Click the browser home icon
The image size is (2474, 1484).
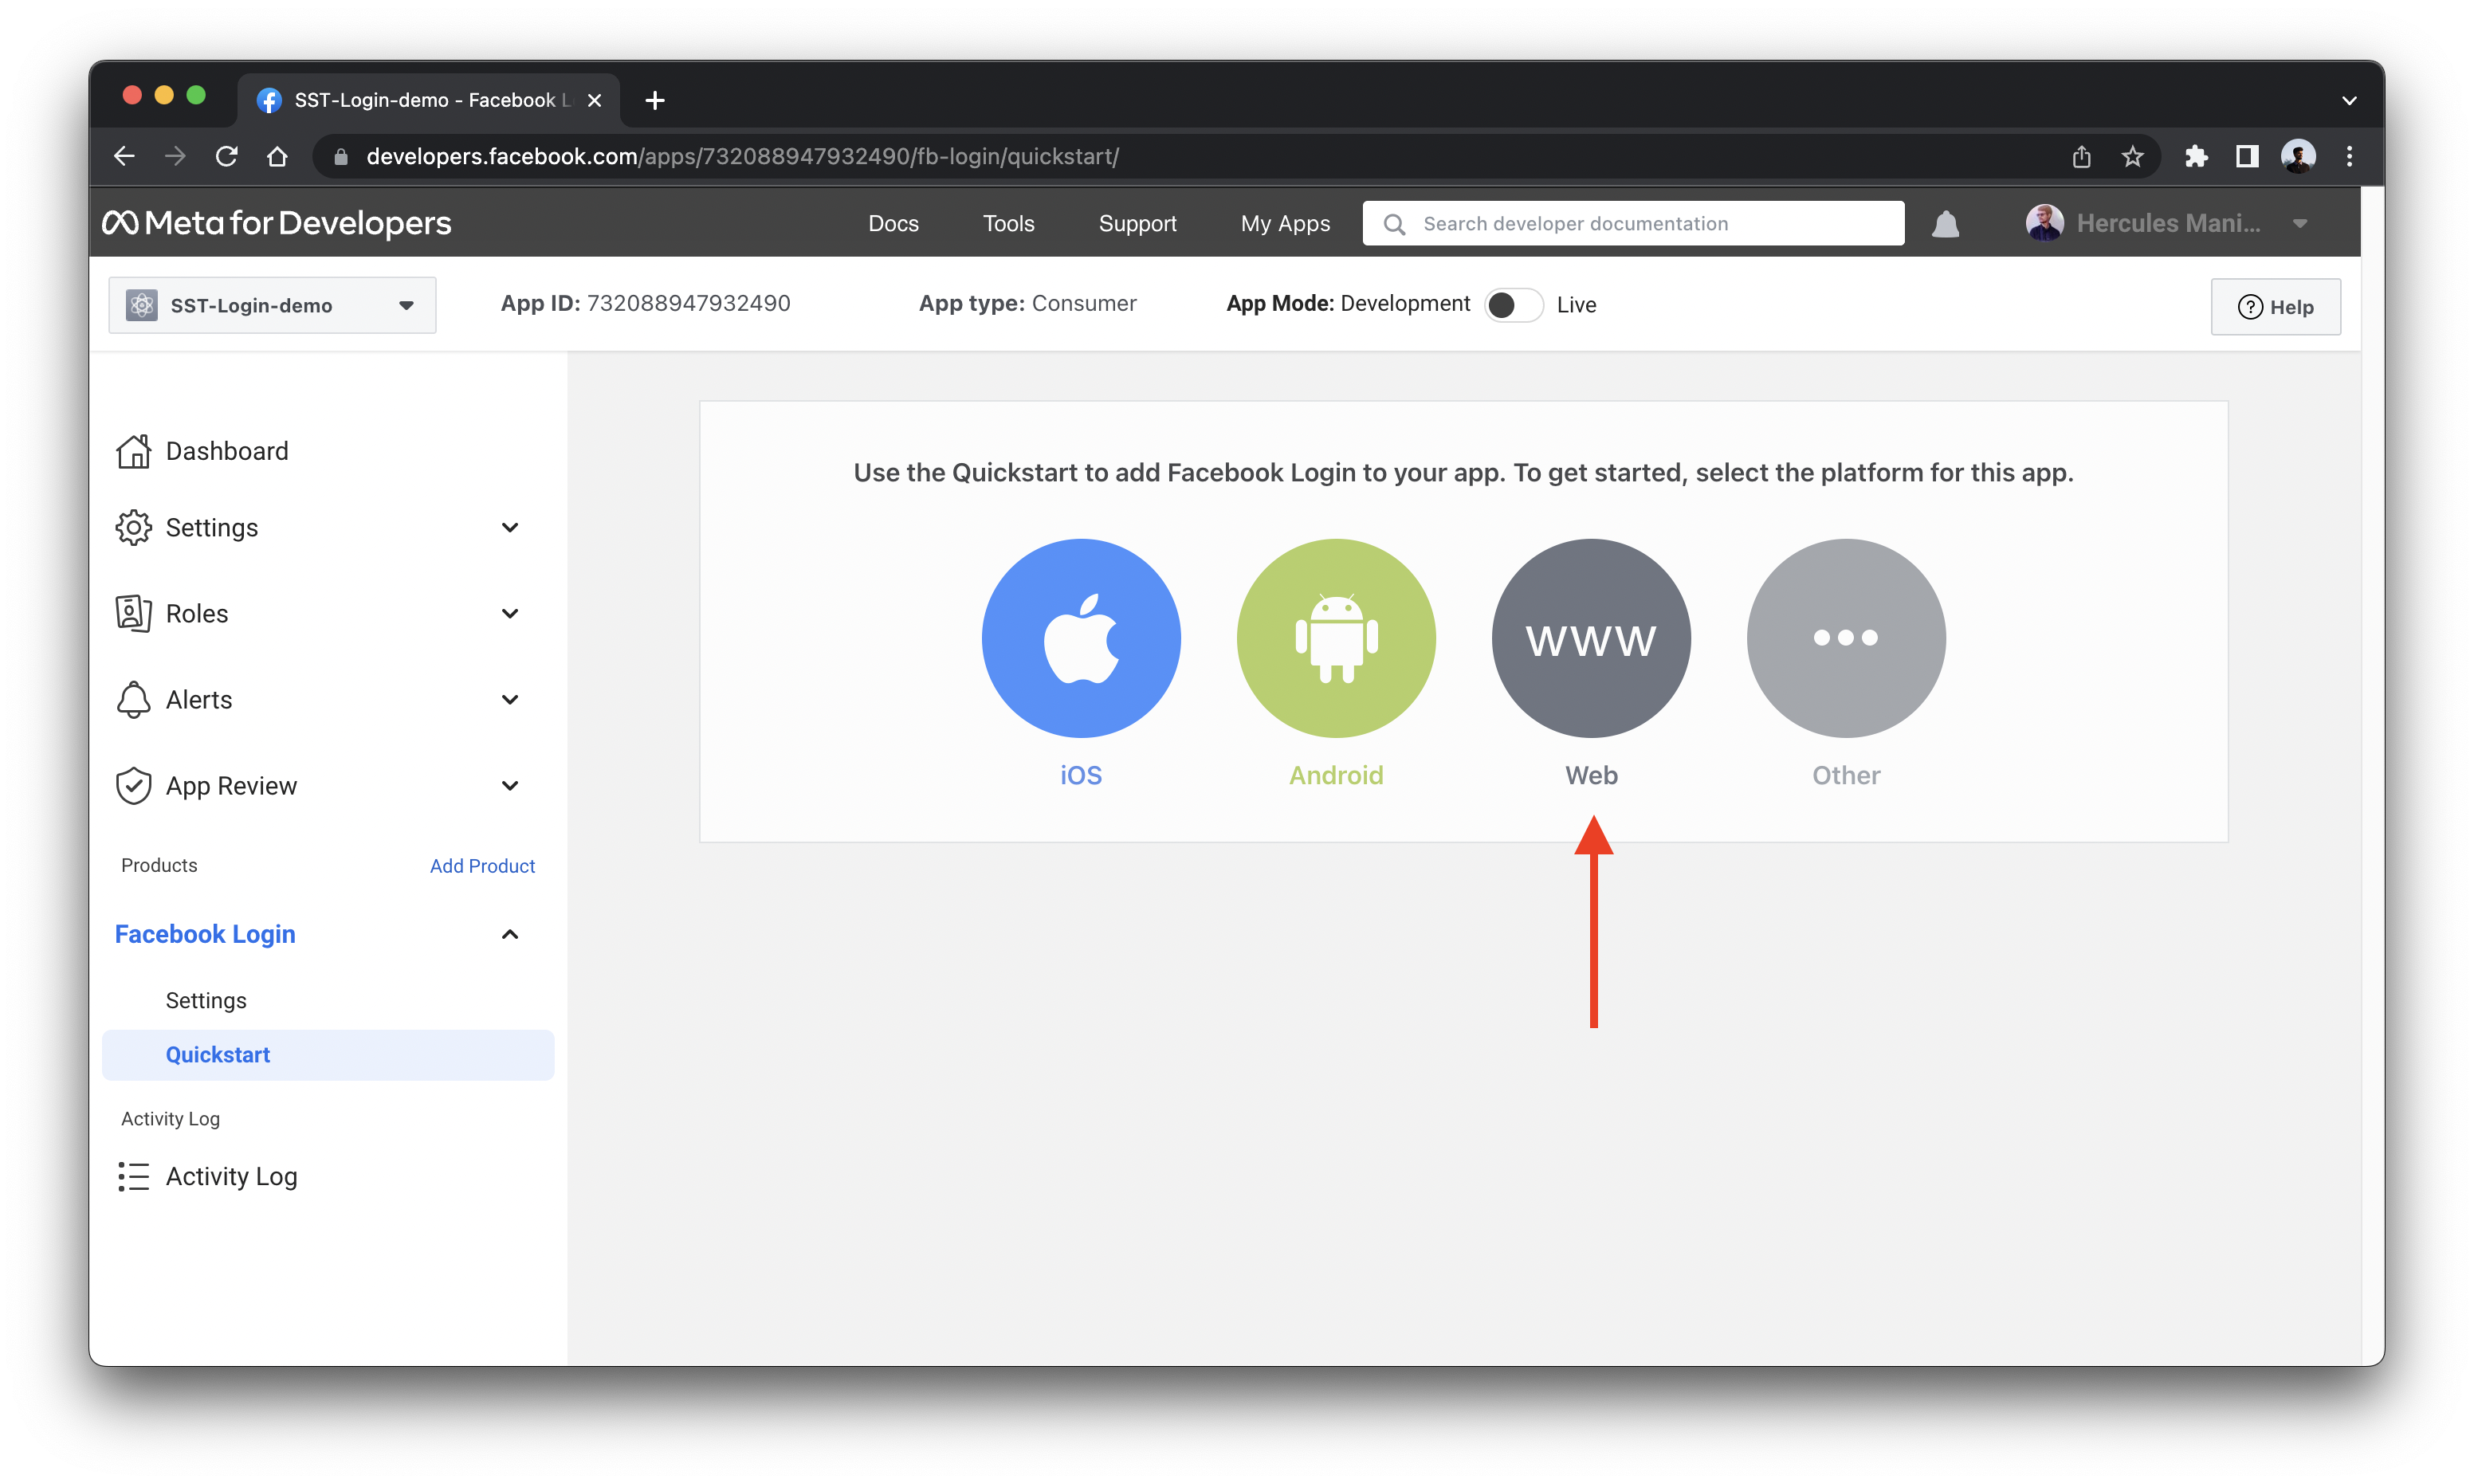(278, 156)
